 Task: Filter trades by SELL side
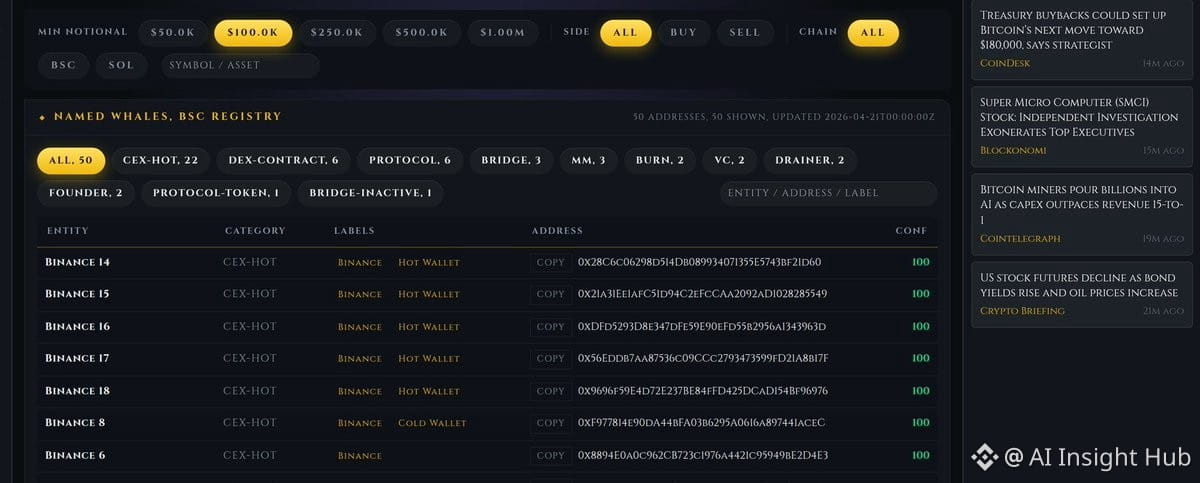click(745, 32)
